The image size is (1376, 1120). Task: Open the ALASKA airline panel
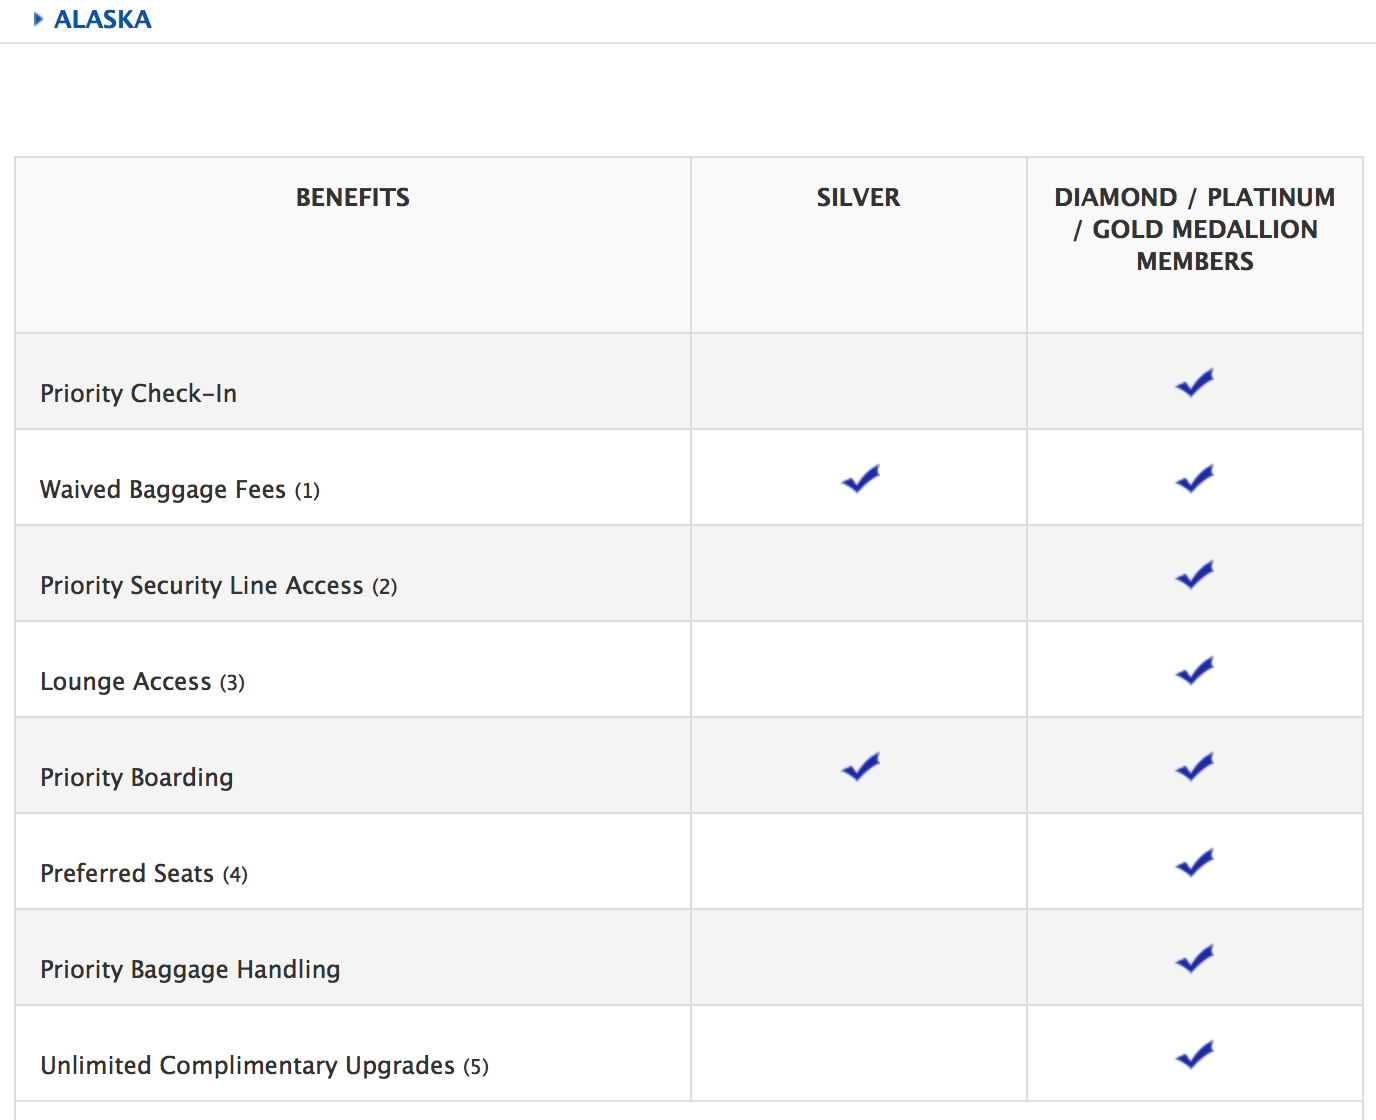pyautogui.click(x=103, y=19)
